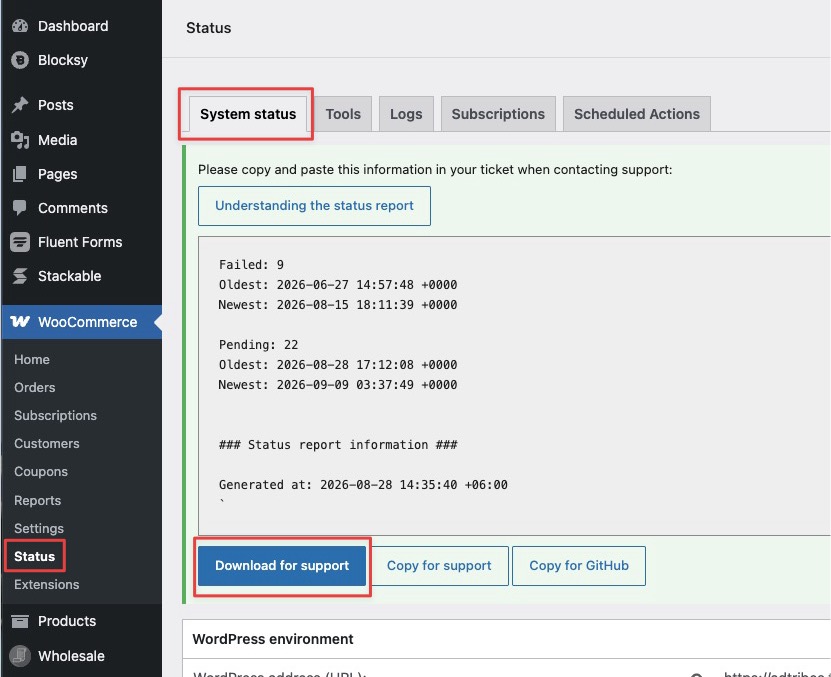Switch to the Subscriptions tab

pyautogui.click(x=498, y=114)
